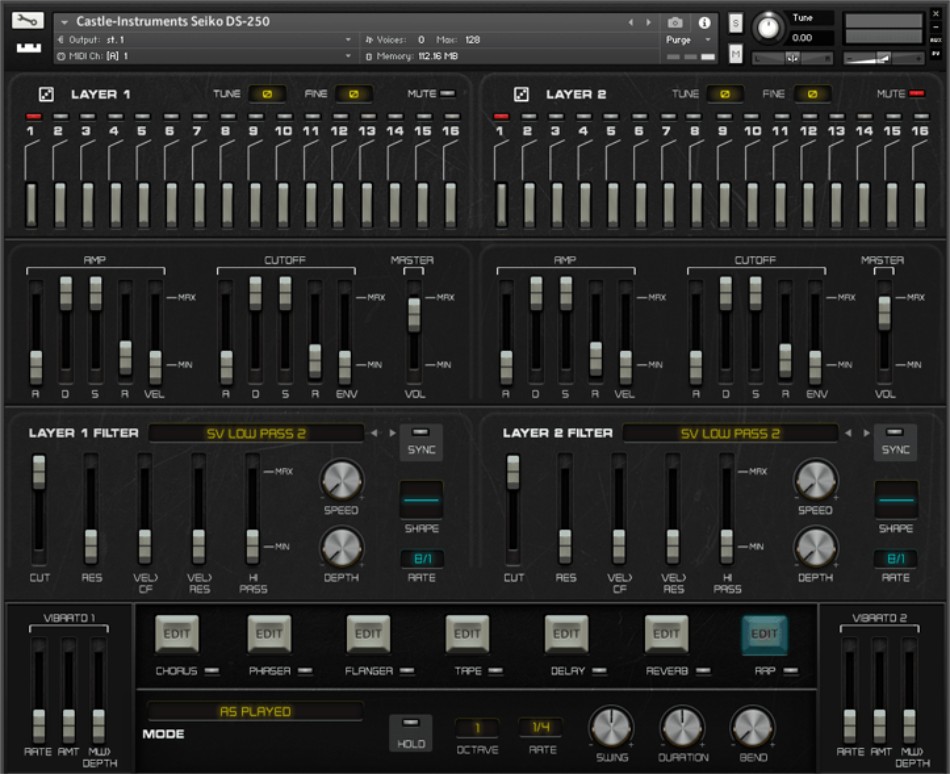Click the Mute M button in header
Viewport: 950px width, 774px height.
pos(736,55)
